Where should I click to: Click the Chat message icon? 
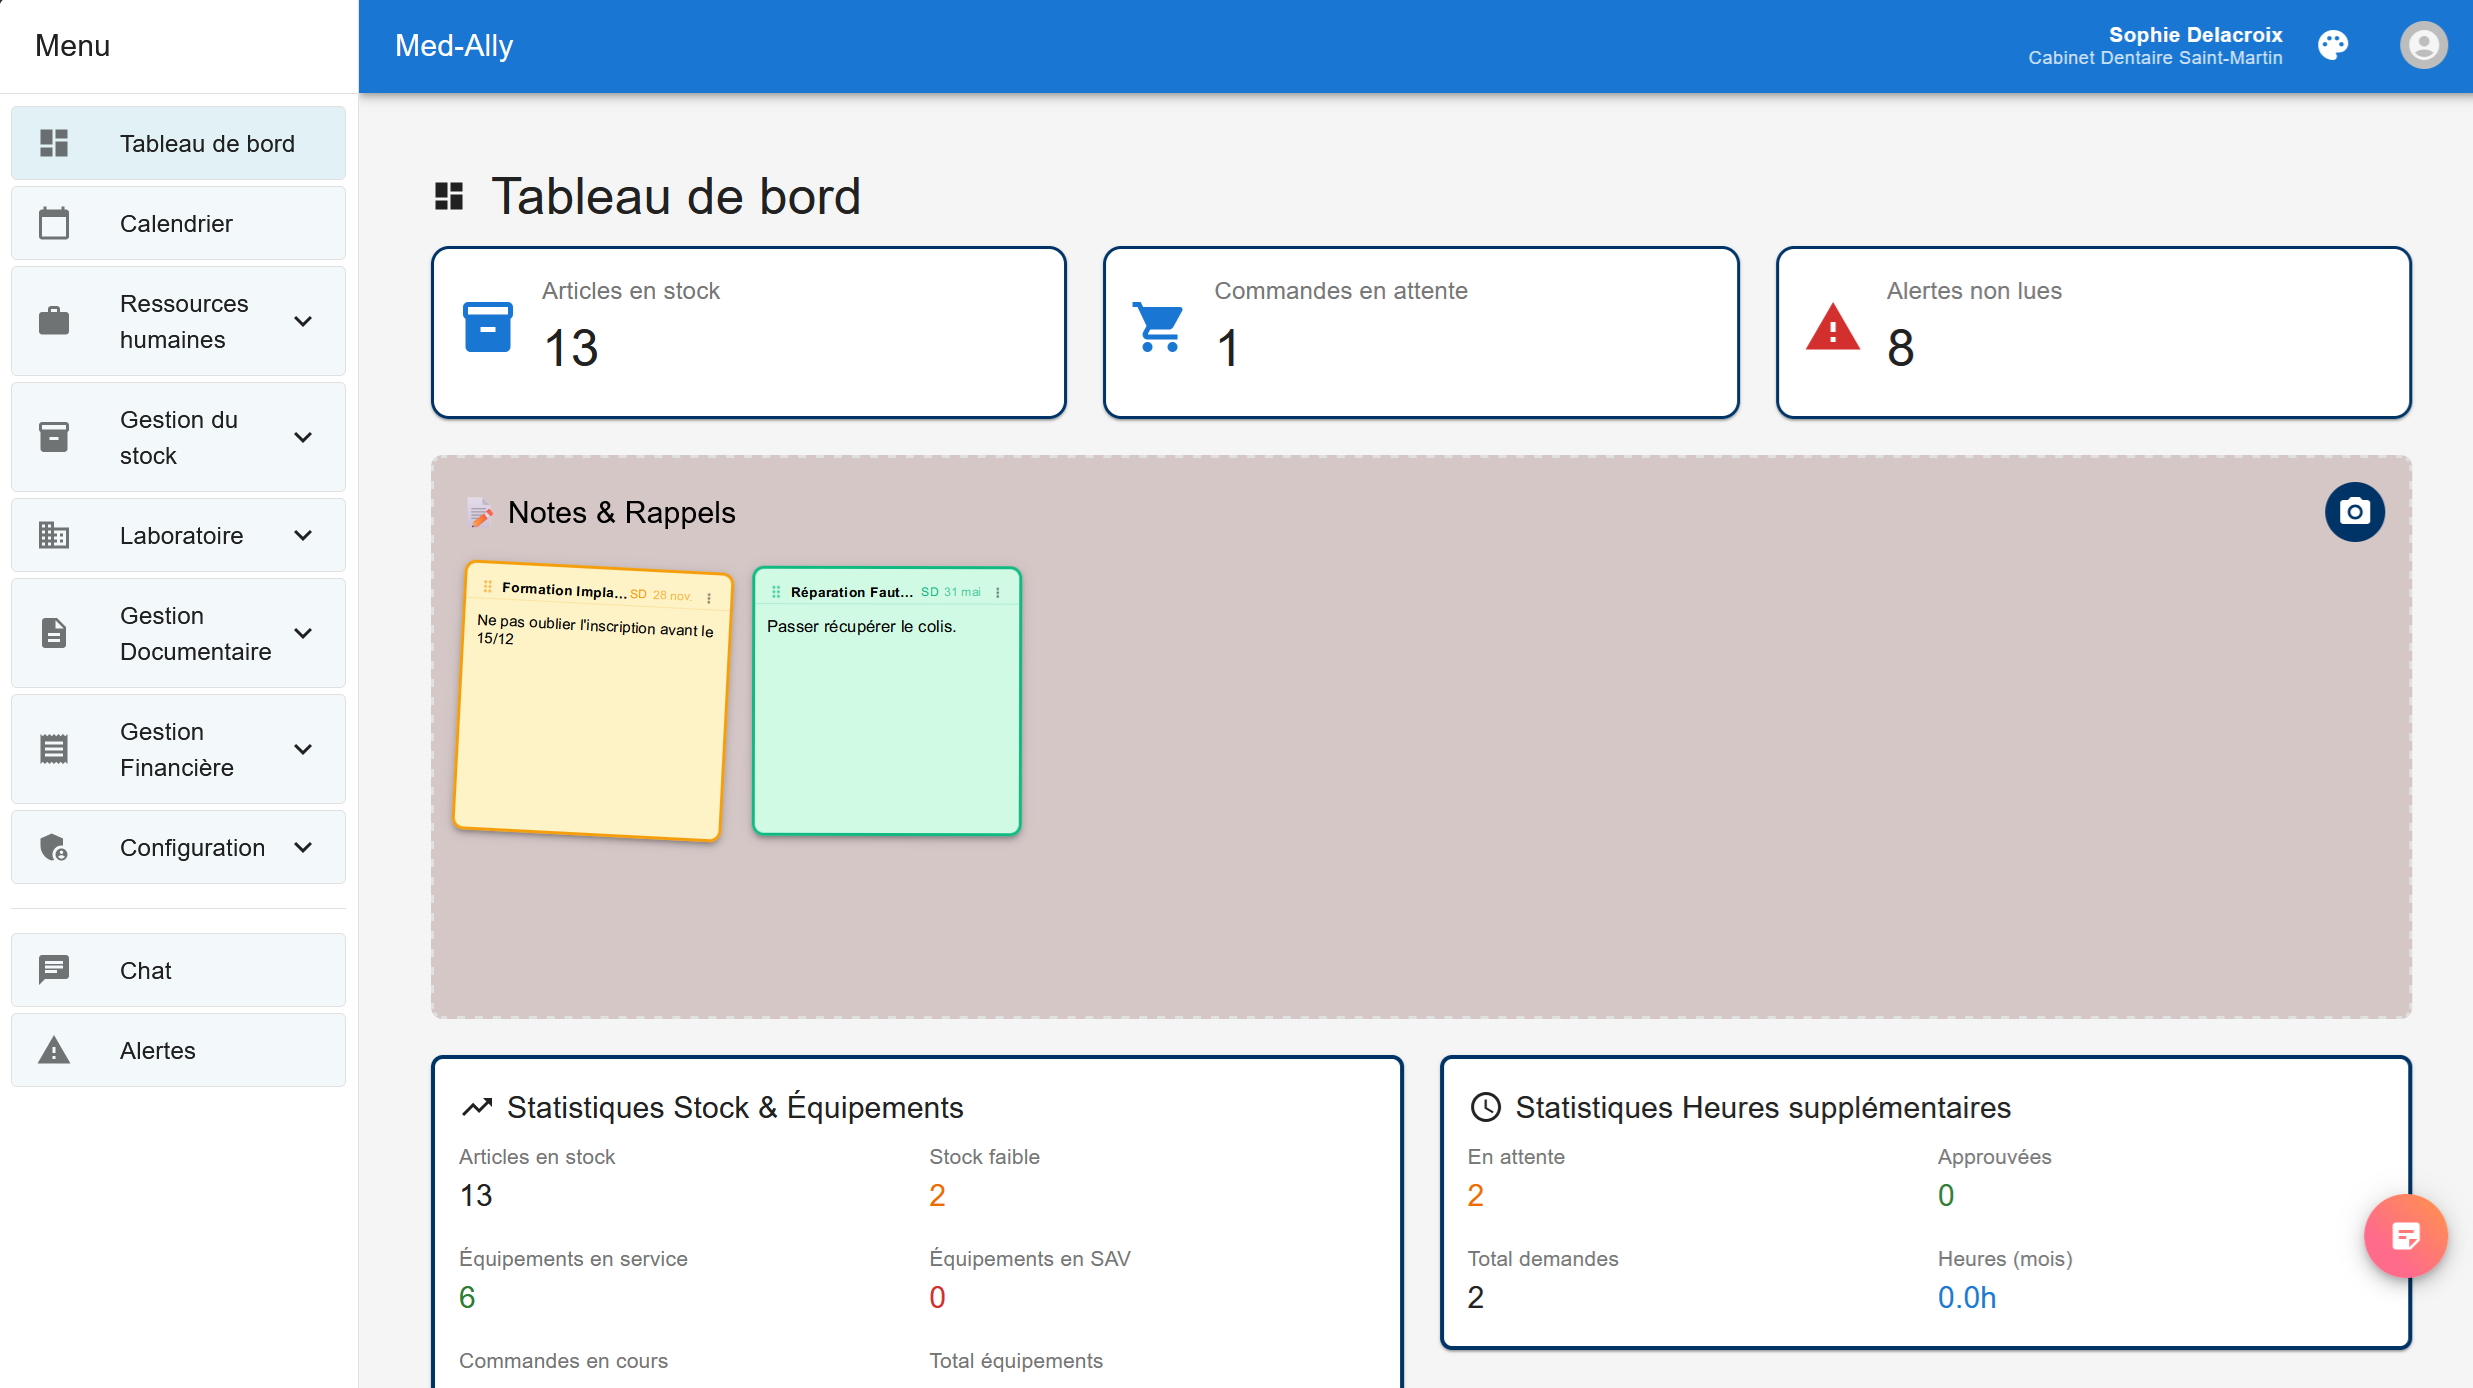[54, 969]
